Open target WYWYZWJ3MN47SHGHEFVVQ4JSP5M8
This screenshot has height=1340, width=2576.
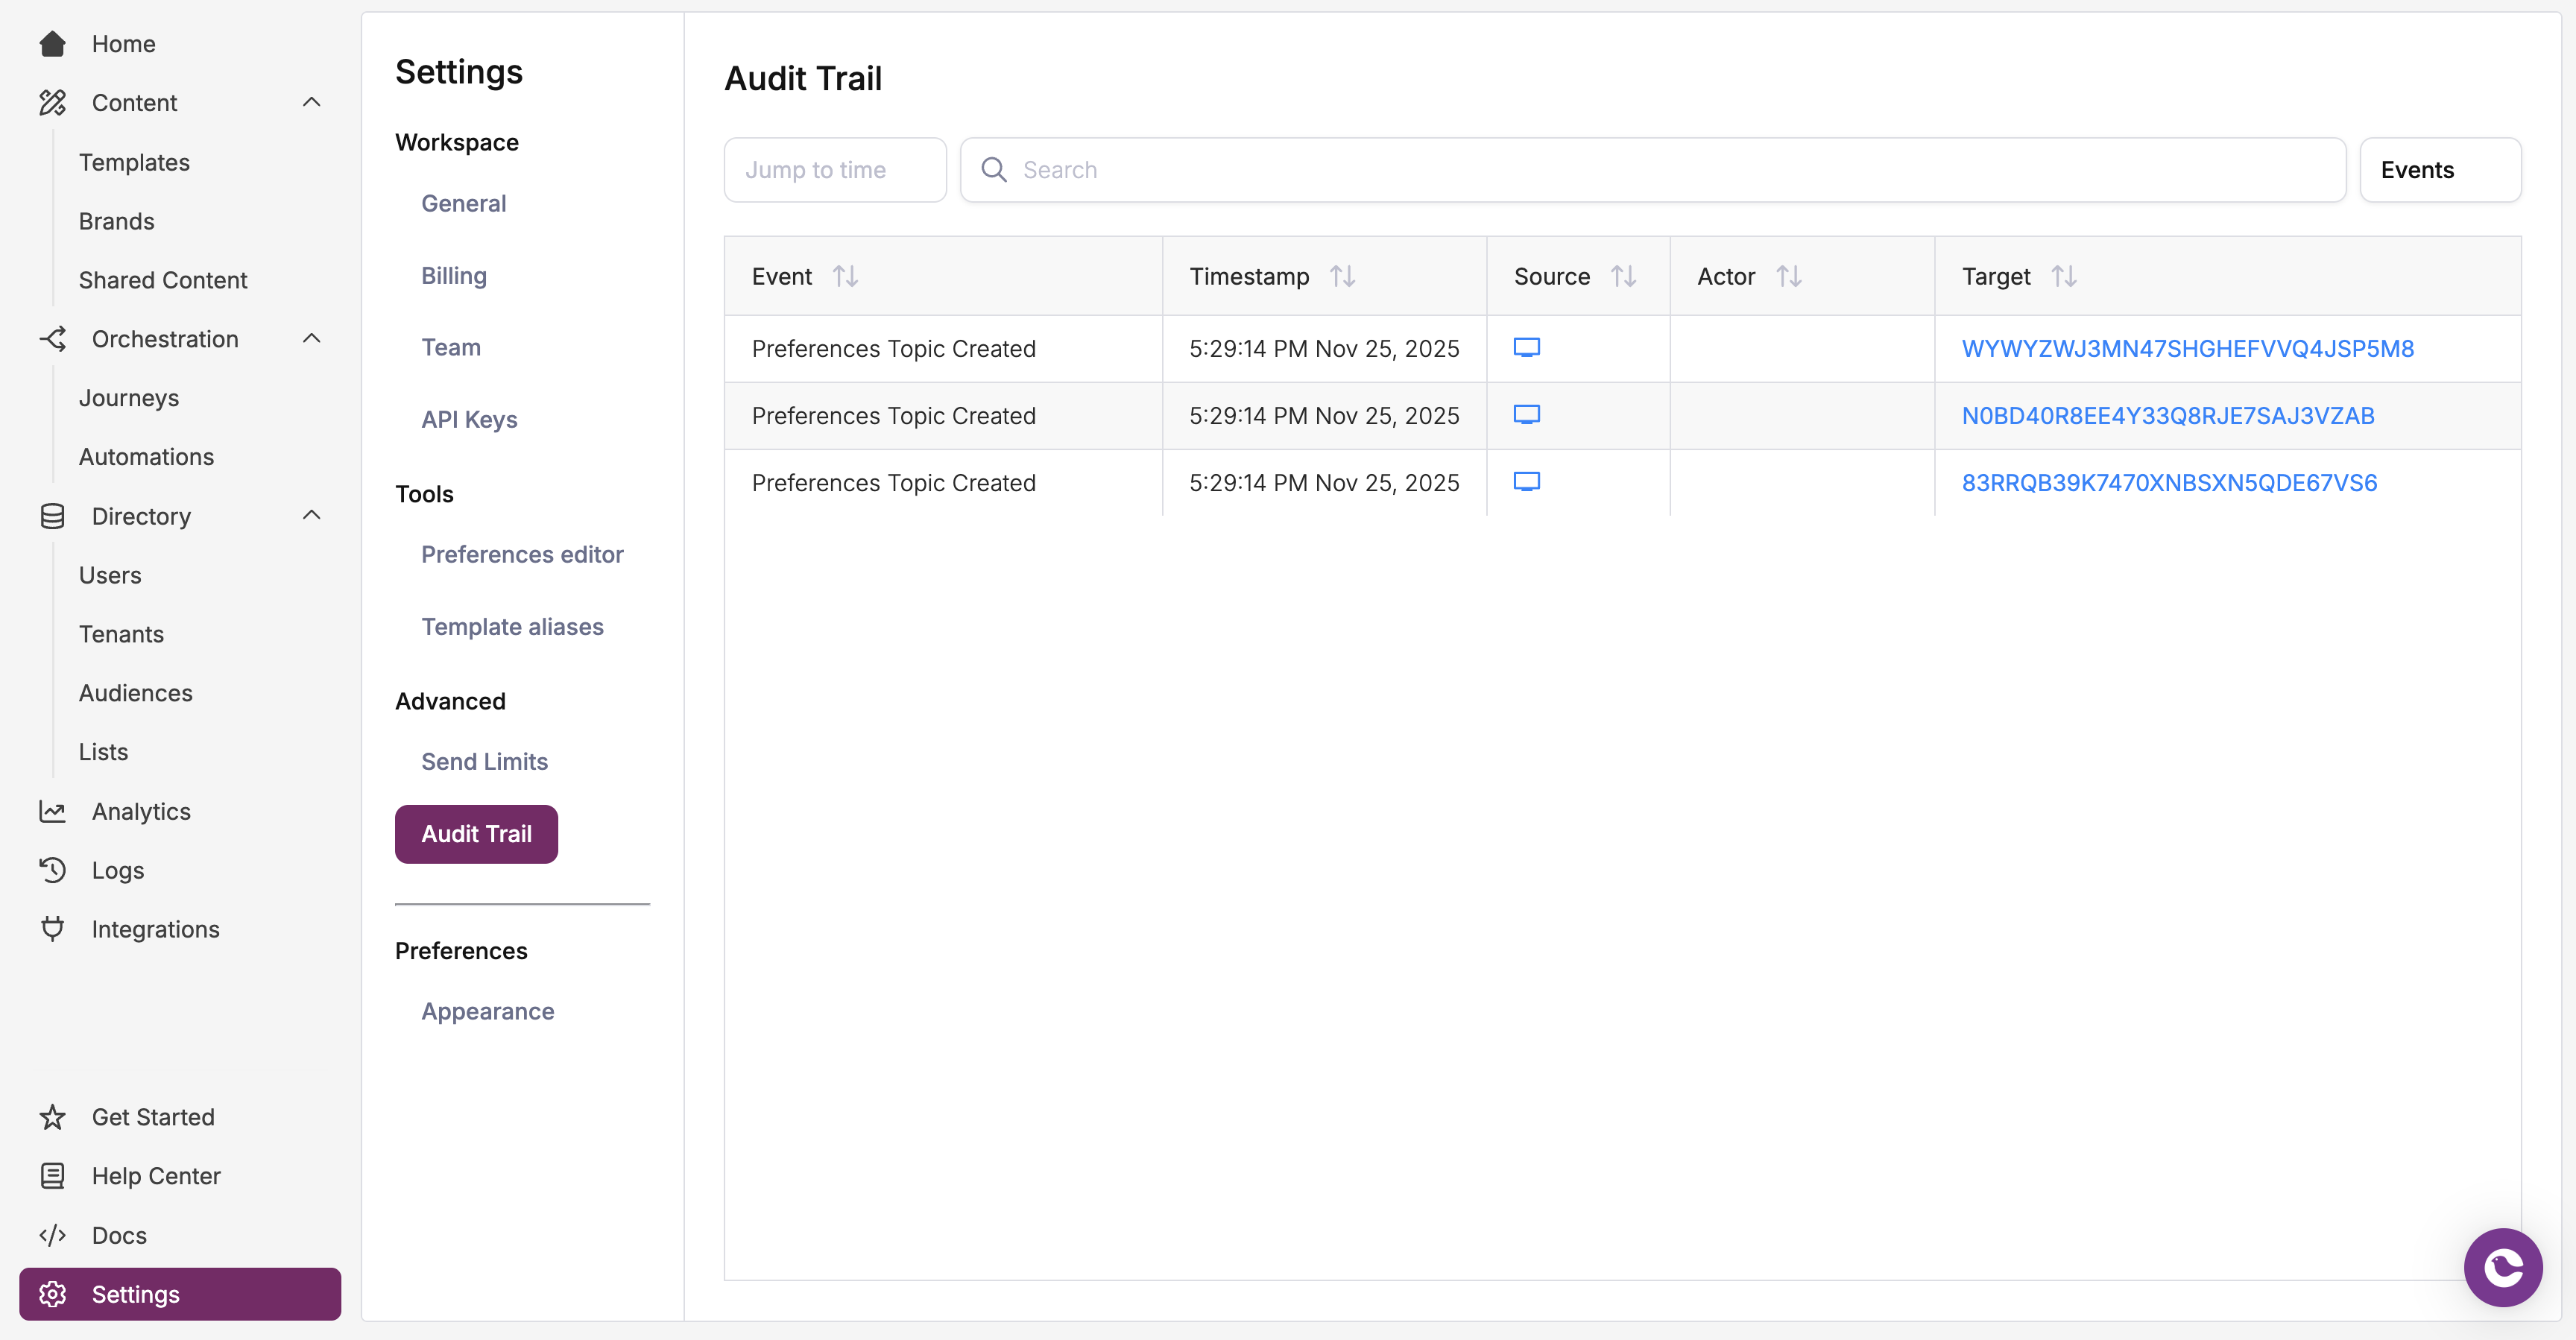2188,348
